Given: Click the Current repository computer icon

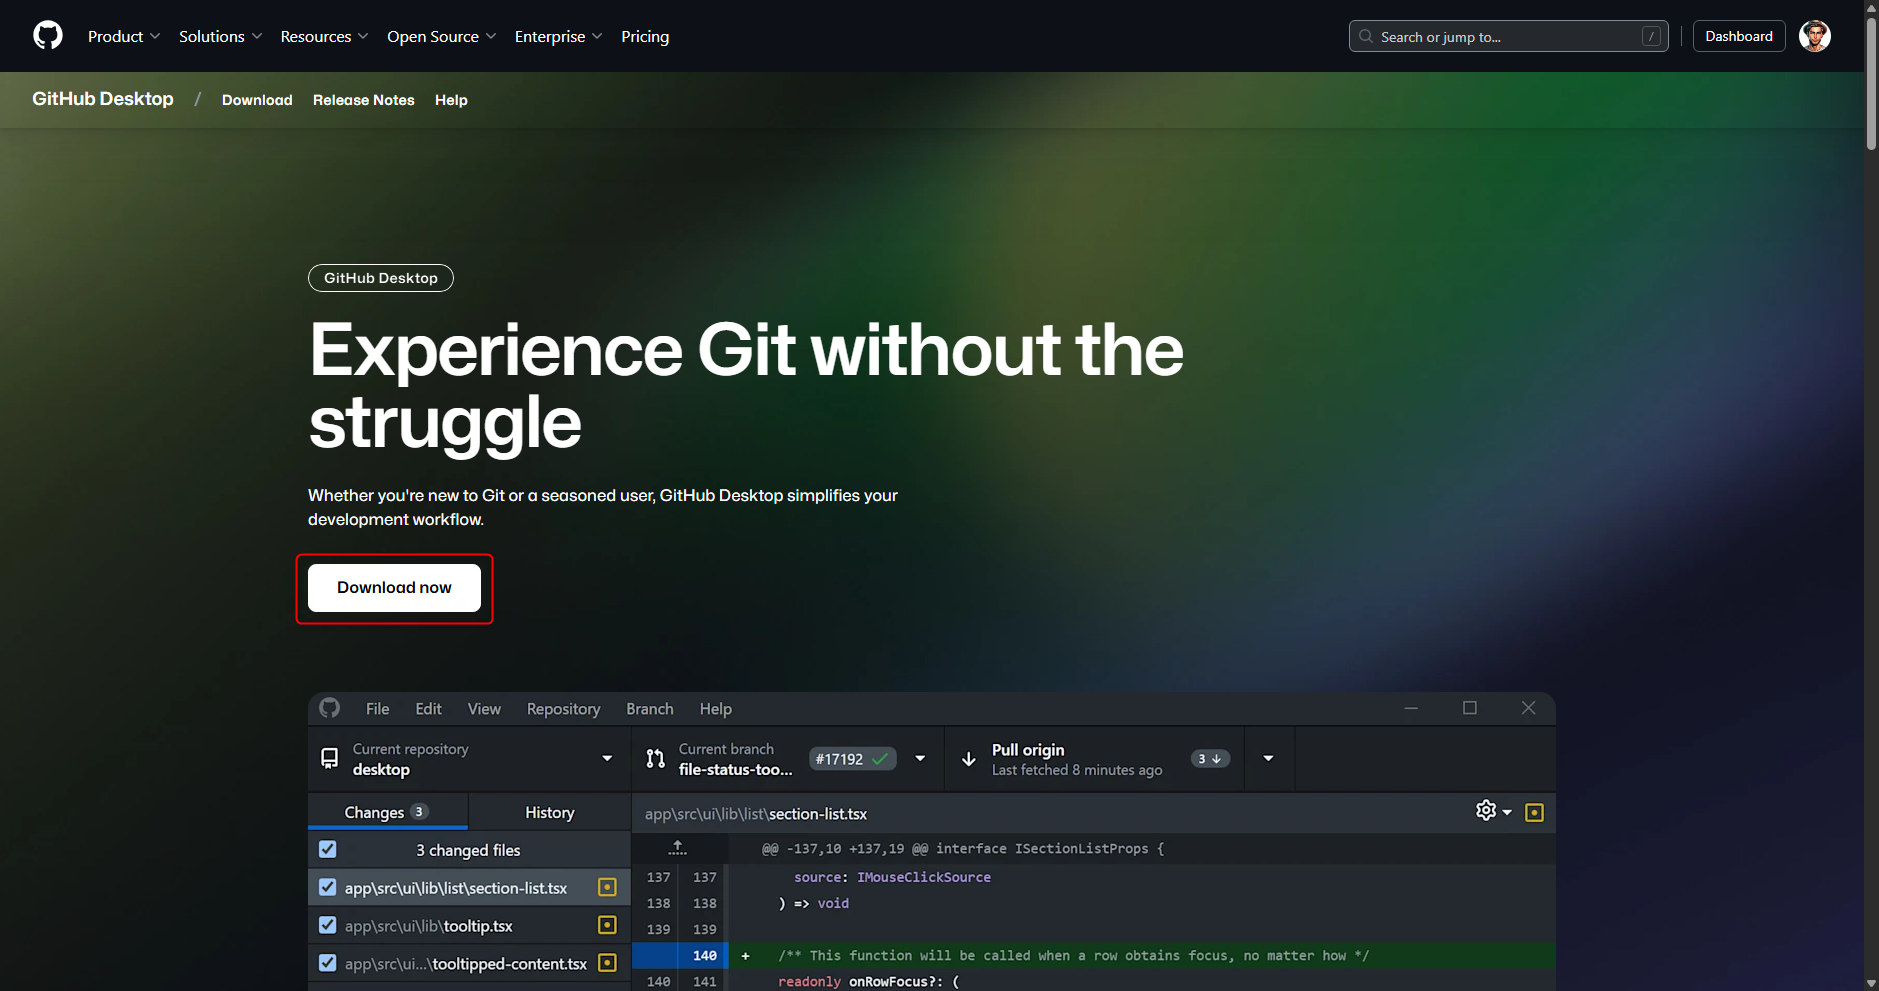Looking at the screenshot, I should tap(329, 759).
